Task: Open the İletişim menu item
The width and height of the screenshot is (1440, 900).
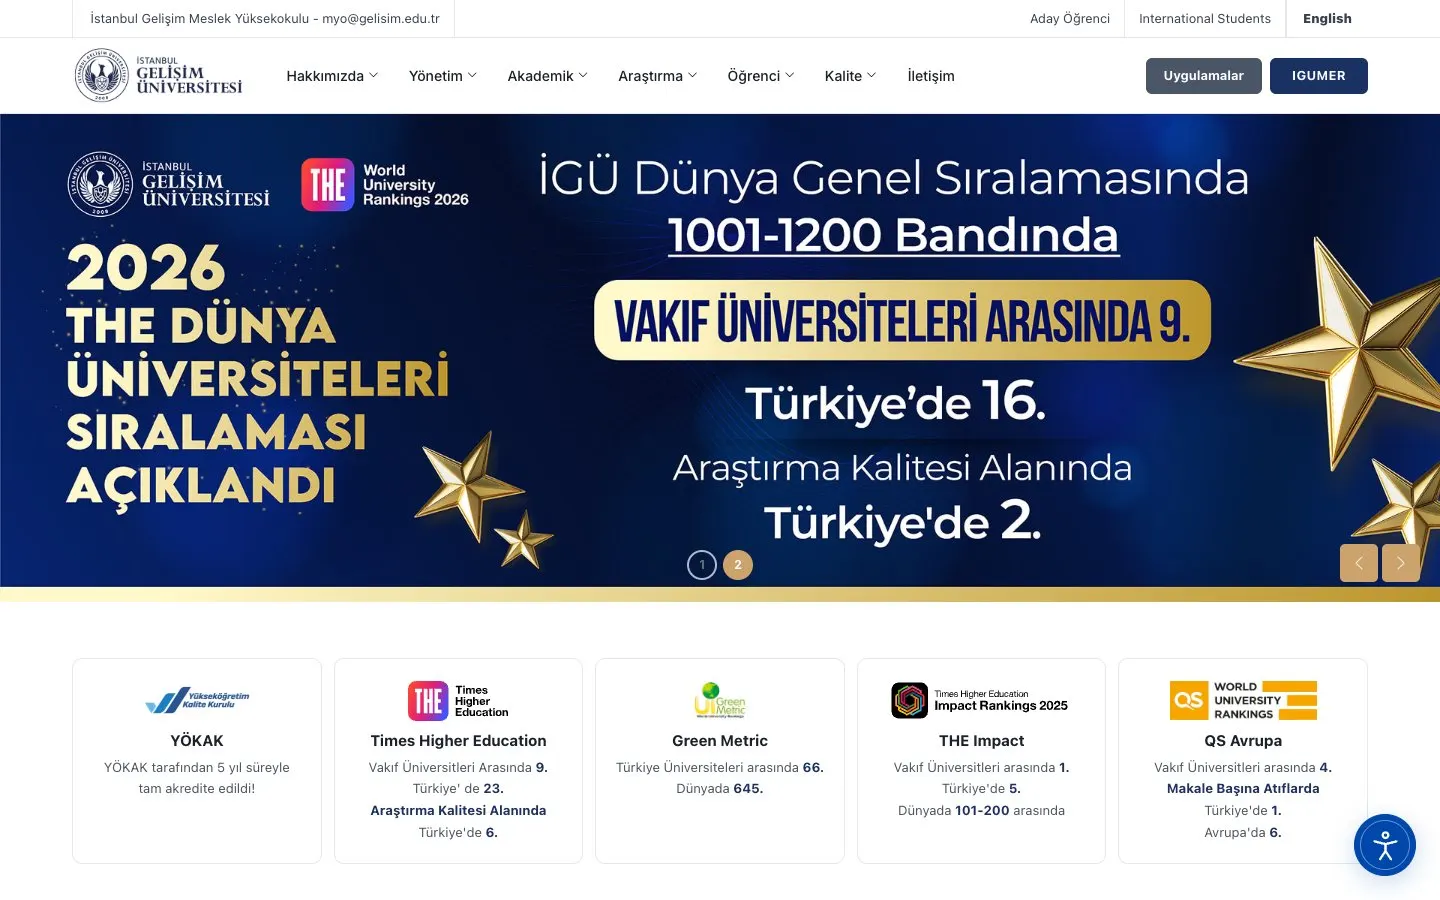Action: click(931, 76)
